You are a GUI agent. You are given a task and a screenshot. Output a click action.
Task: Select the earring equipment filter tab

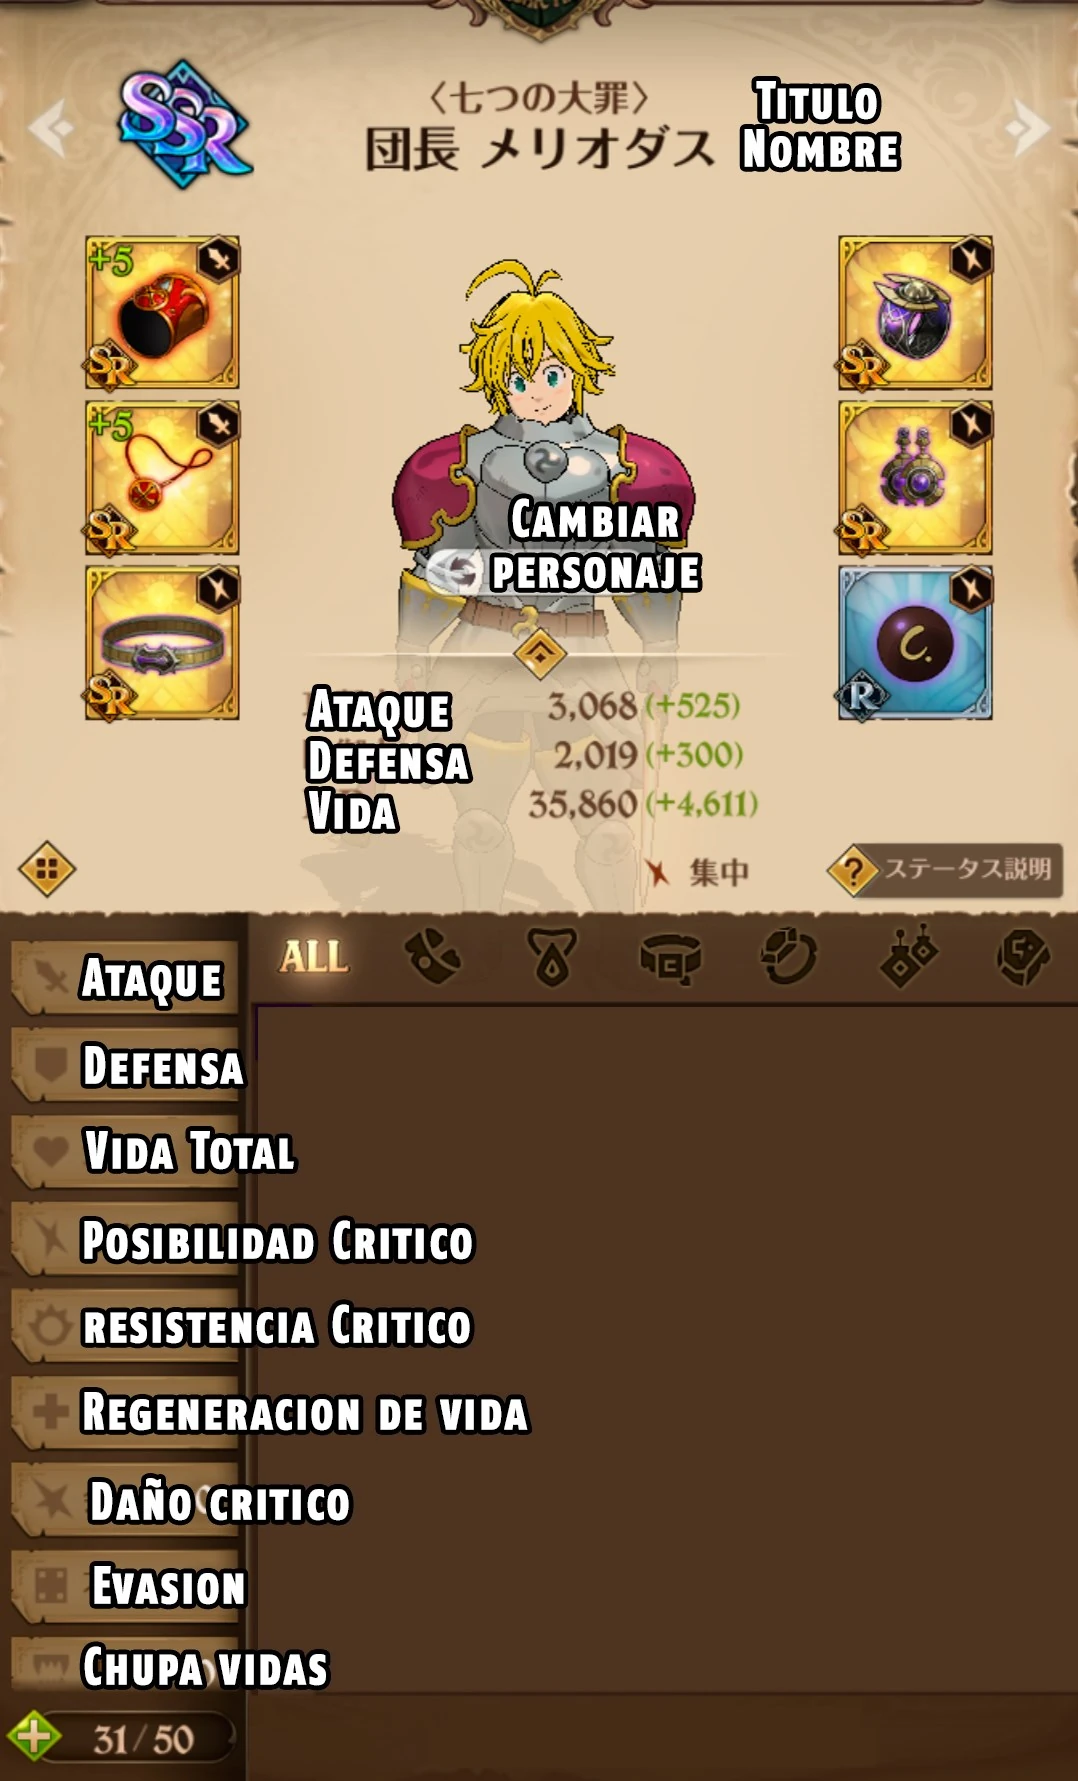point(907,957)
